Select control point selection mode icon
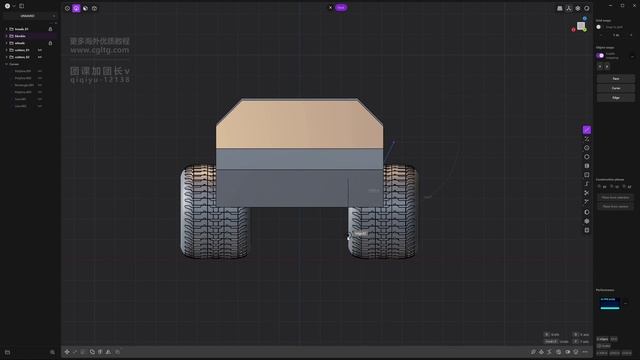This screenshot has height=360, width=640. [67, 8]
